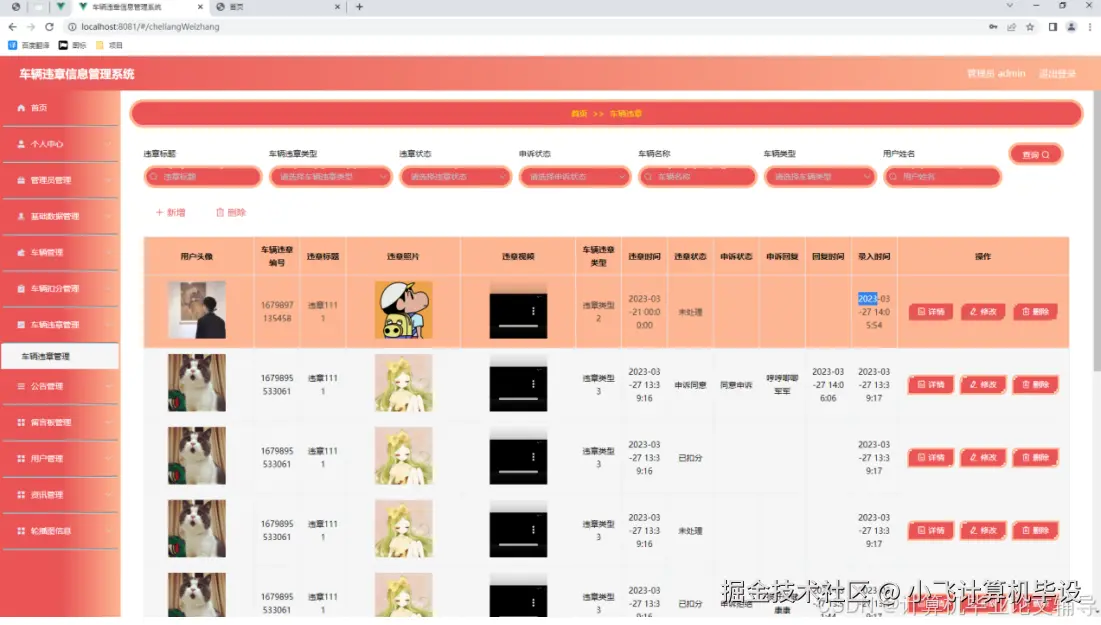Click the site info icon before localhost URL
Screen dimensions: 1101x625
click(72, 27)
